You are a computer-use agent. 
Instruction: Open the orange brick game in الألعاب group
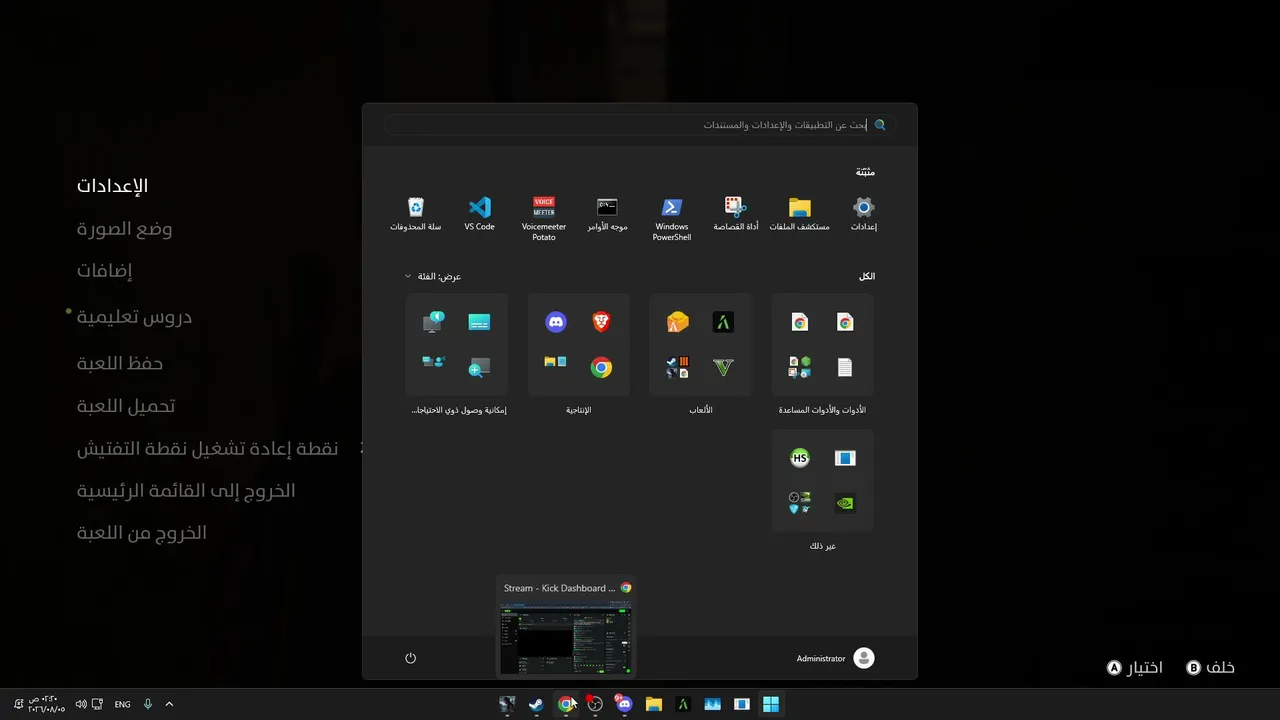coord(678,322)
